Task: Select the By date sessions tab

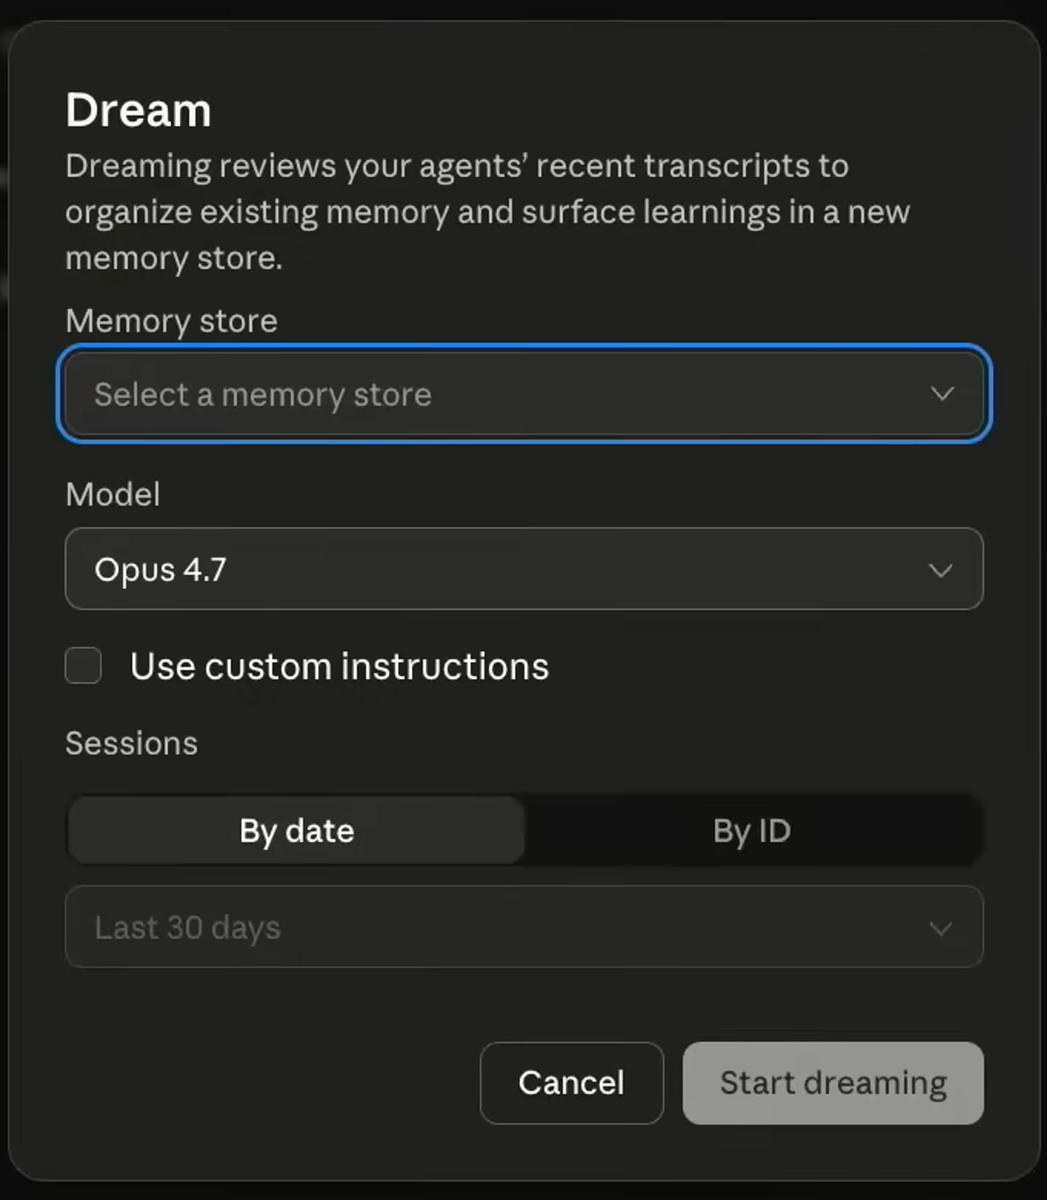Action: click(296, 830)
